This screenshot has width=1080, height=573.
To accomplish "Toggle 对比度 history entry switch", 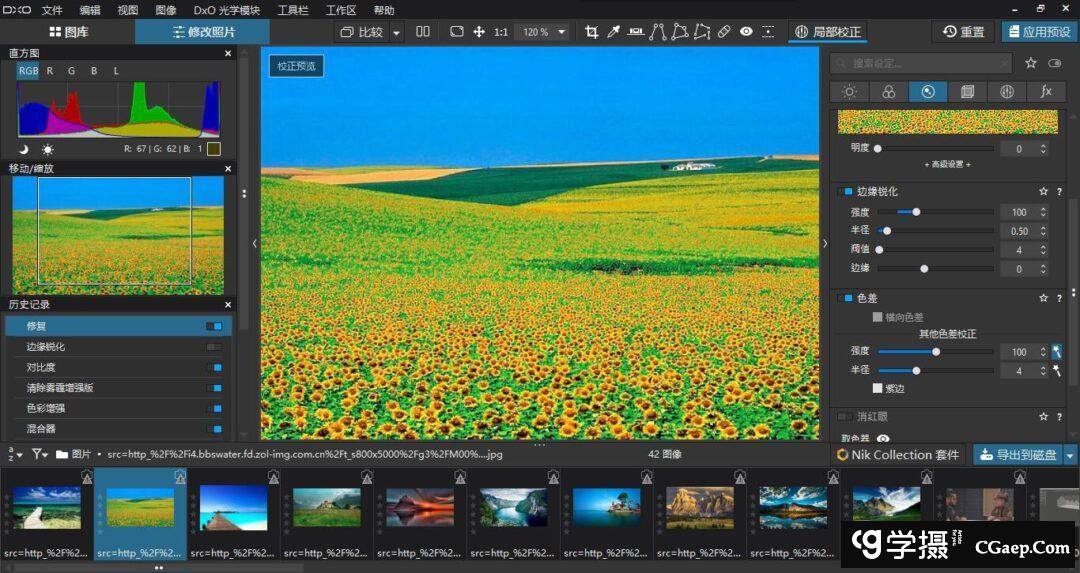I will coord(214,367).
